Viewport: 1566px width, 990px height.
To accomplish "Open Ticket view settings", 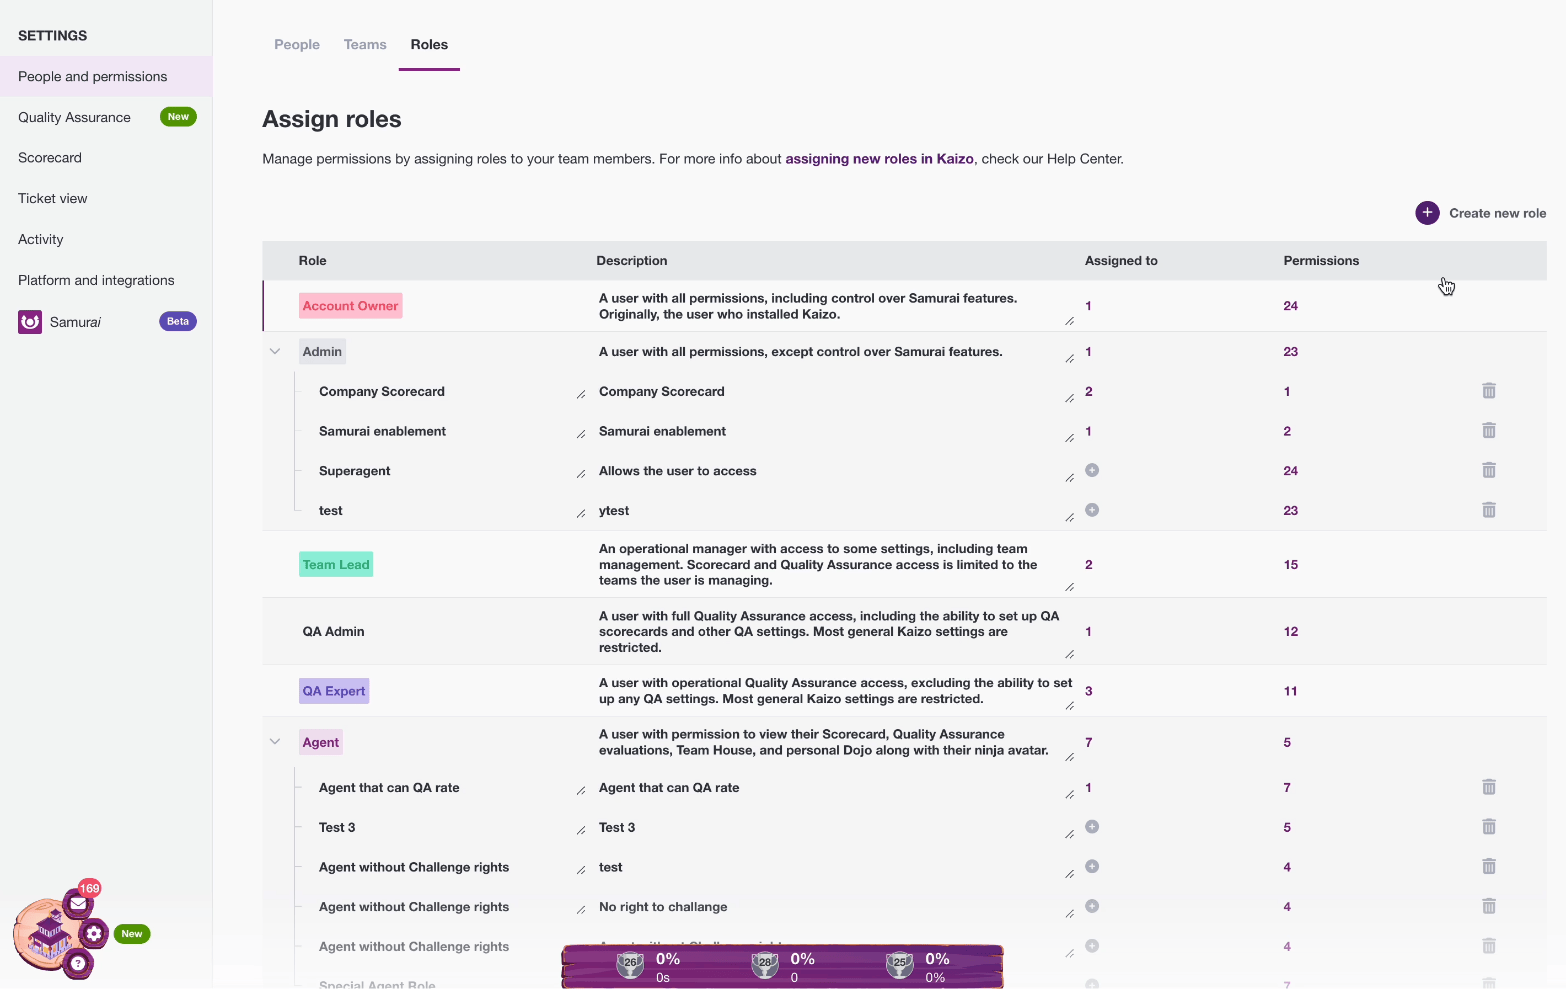I will 106,199.
